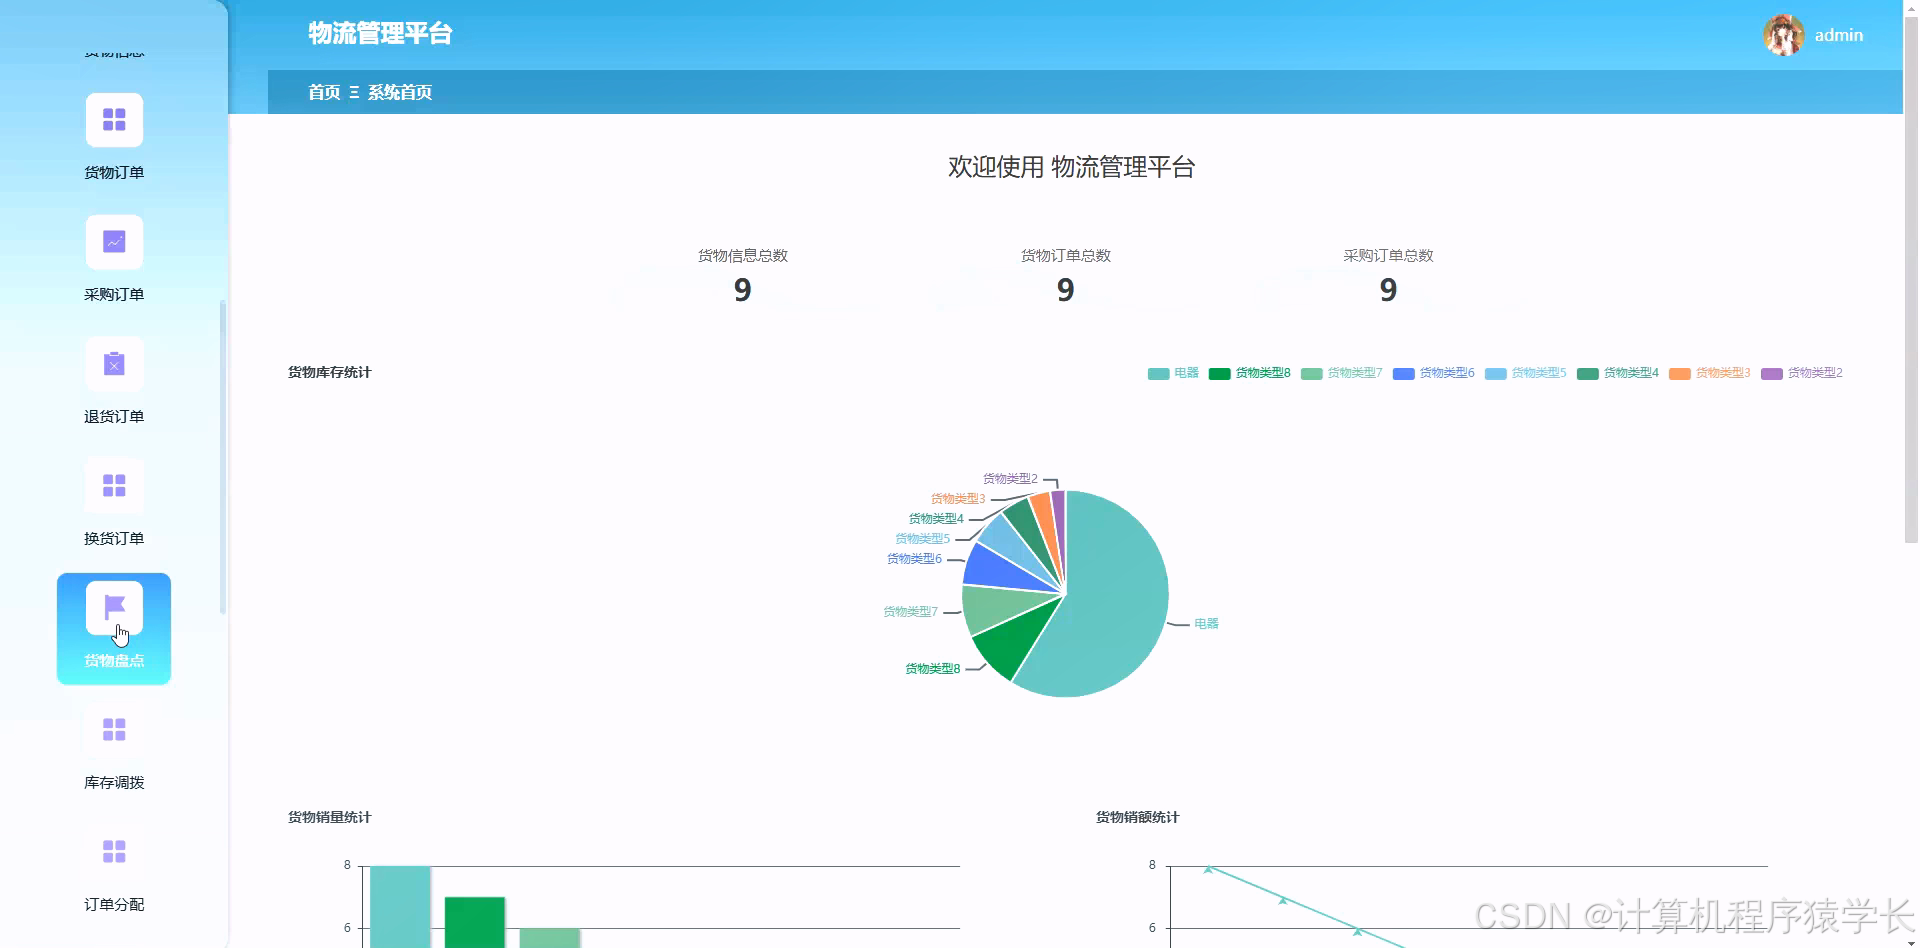Click the 货物库存统计 chart title
Viewport: 1920px width, 948px height.
329,372
